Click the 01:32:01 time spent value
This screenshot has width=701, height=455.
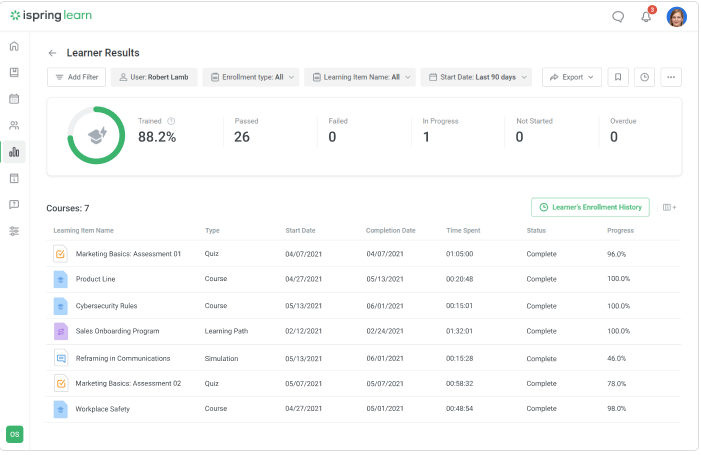click(x=459, y=331)
